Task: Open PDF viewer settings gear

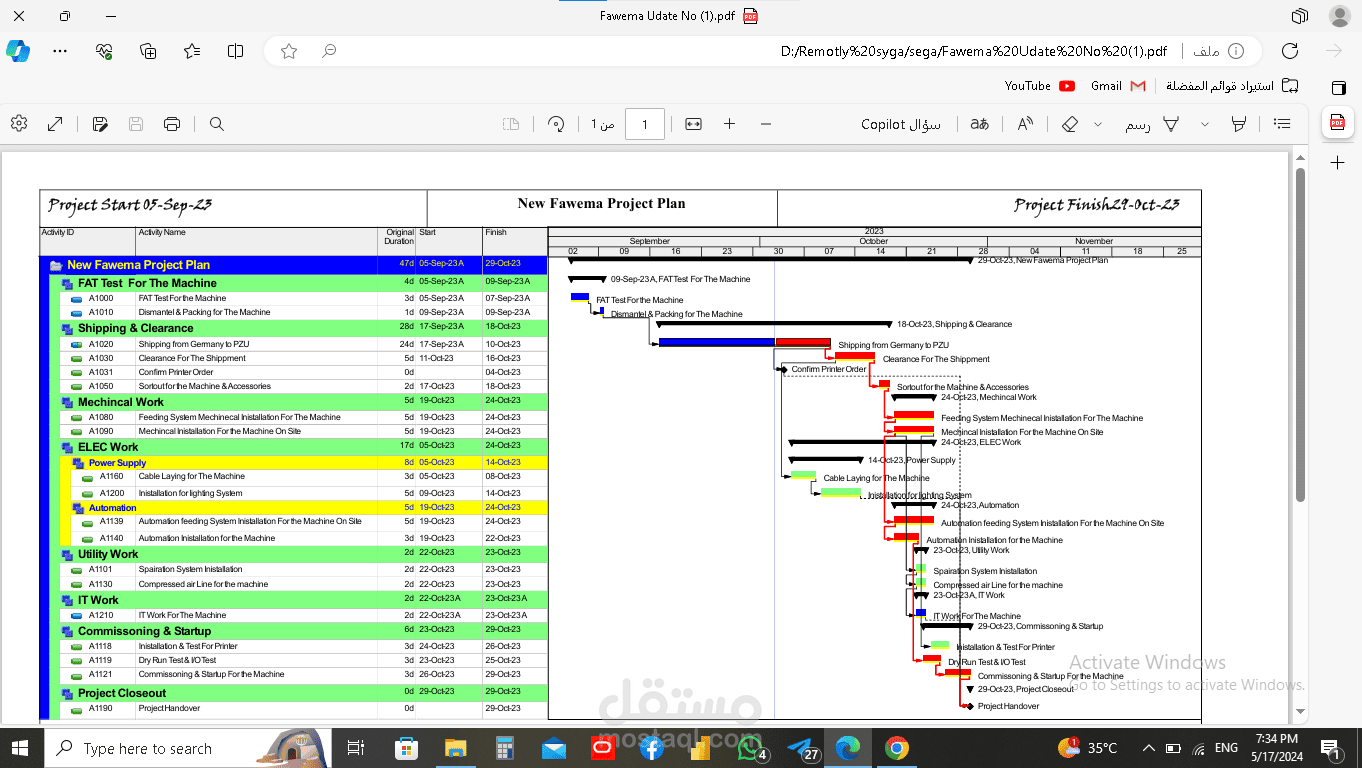Action: [19, 124]
